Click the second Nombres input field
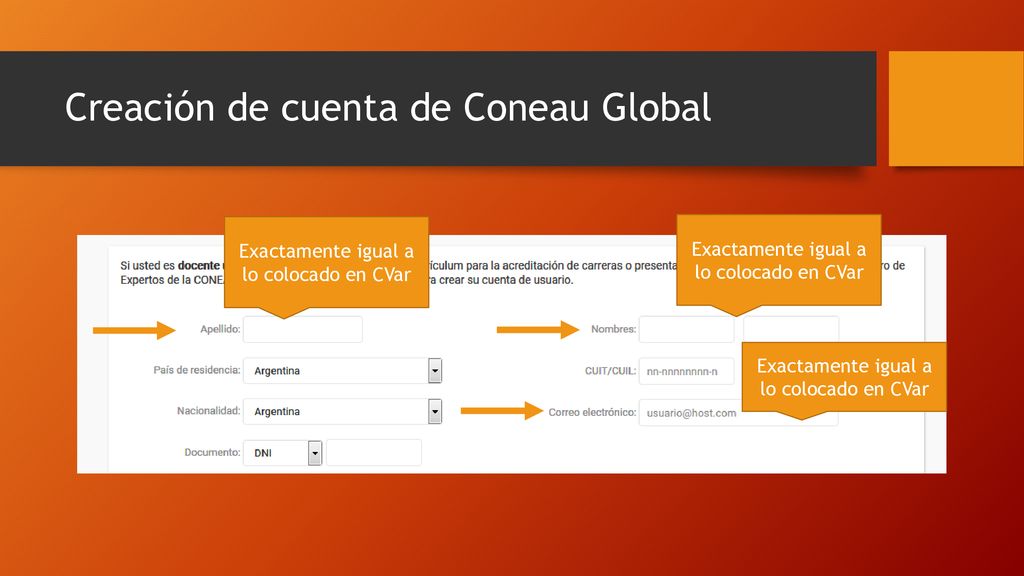The height and width of the screenshot is (576, 1024). click(791, 329)
